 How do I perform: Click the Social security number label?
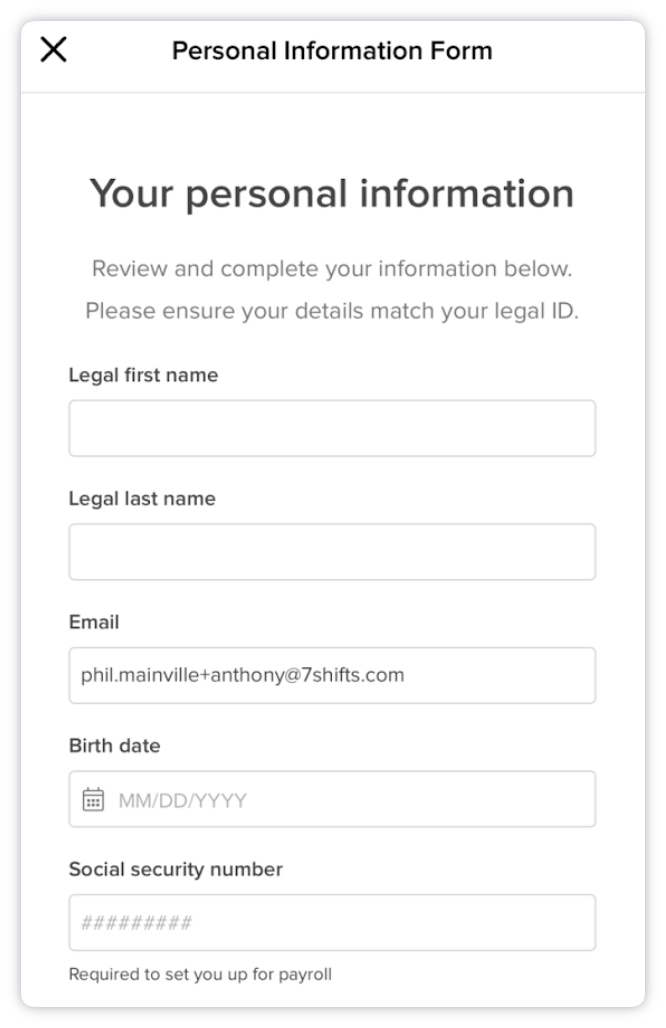(x=176, y=869)
